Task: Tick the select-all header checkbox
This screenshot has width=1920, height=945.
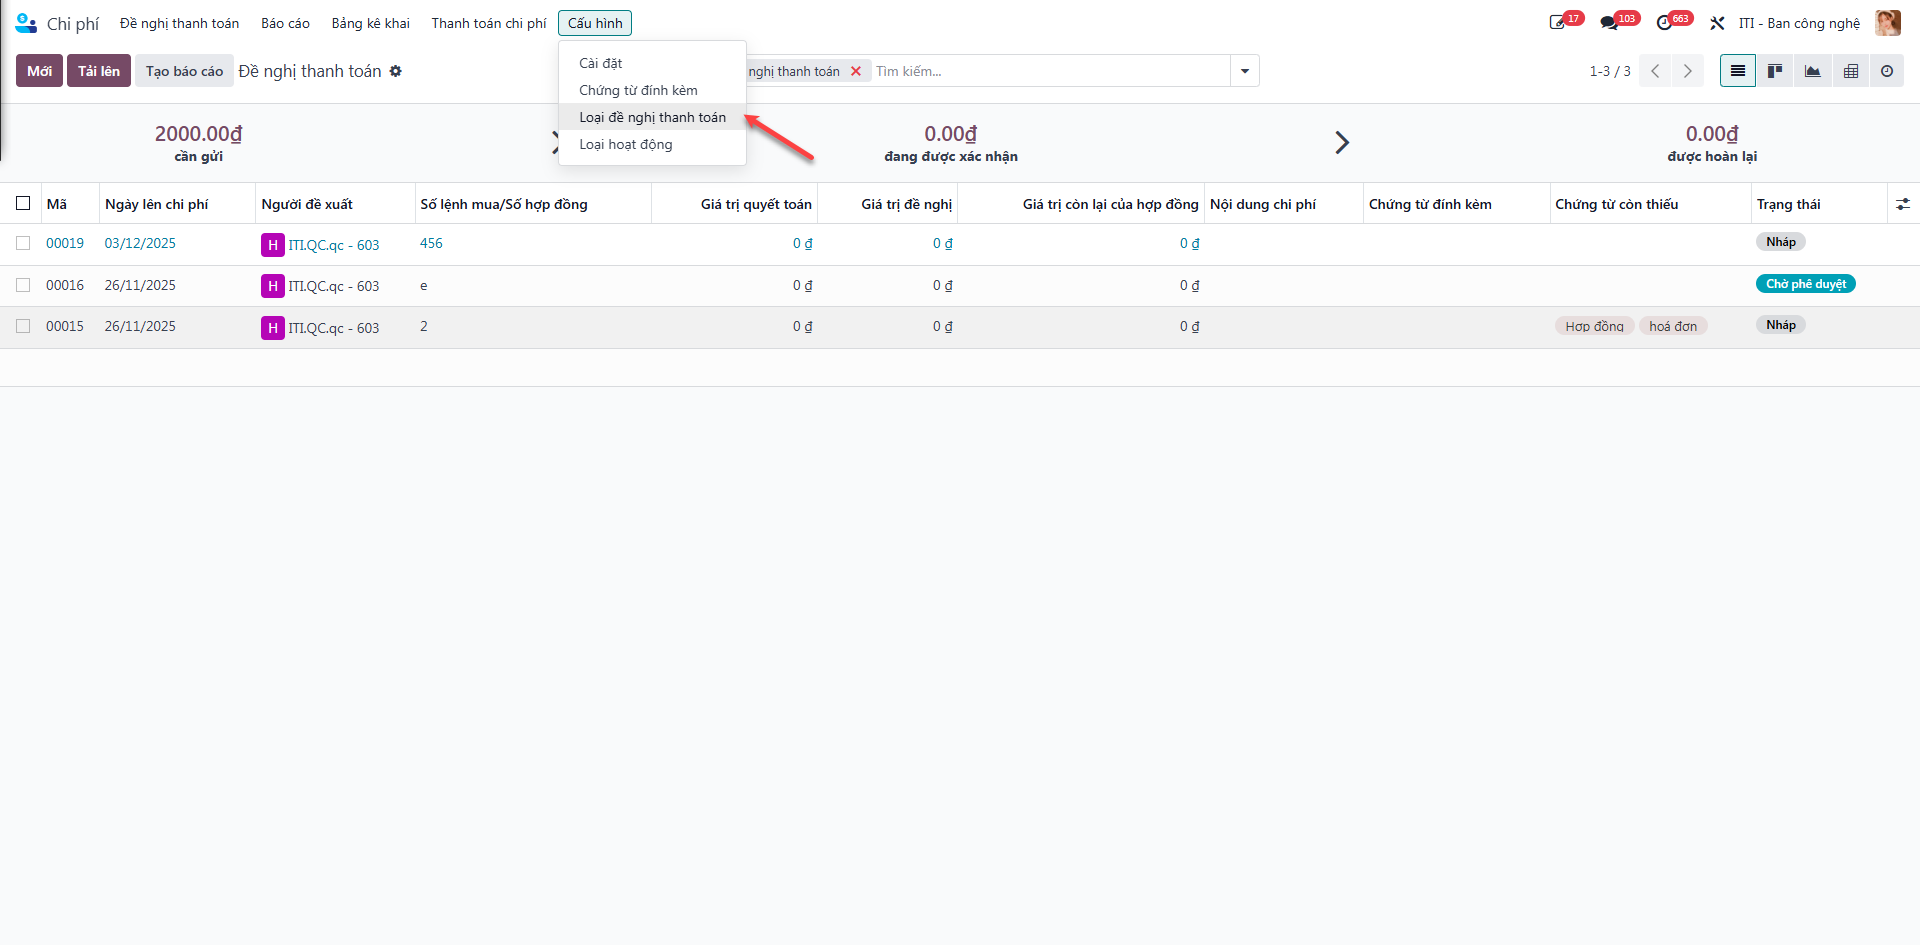Action: 23,203
